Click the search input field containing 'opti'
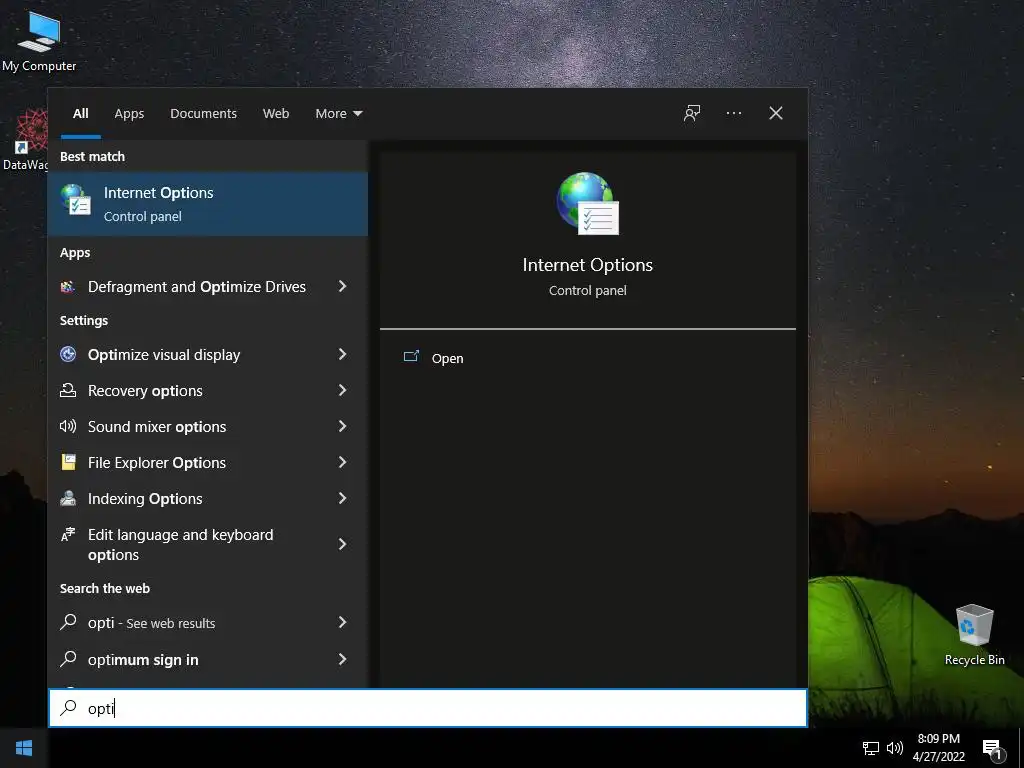The image size is (1024, 768). coord(428,708)
